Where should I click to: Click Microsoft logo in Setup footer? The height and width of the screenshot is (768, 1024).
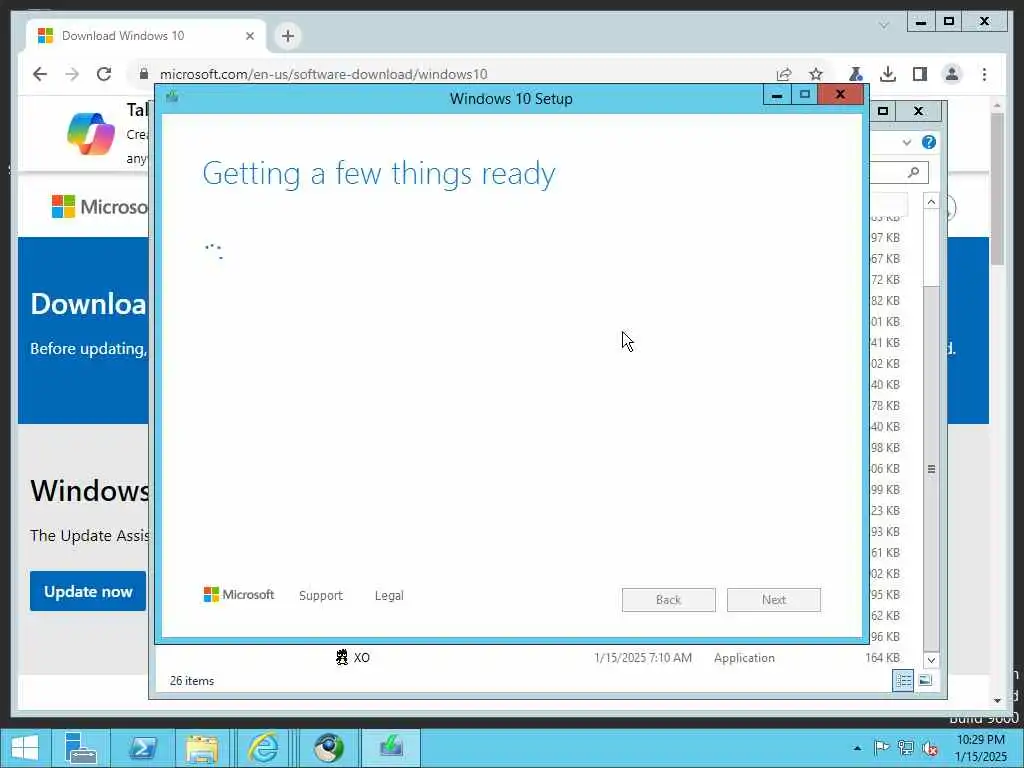pyautogui.click(x=239, y=595)
